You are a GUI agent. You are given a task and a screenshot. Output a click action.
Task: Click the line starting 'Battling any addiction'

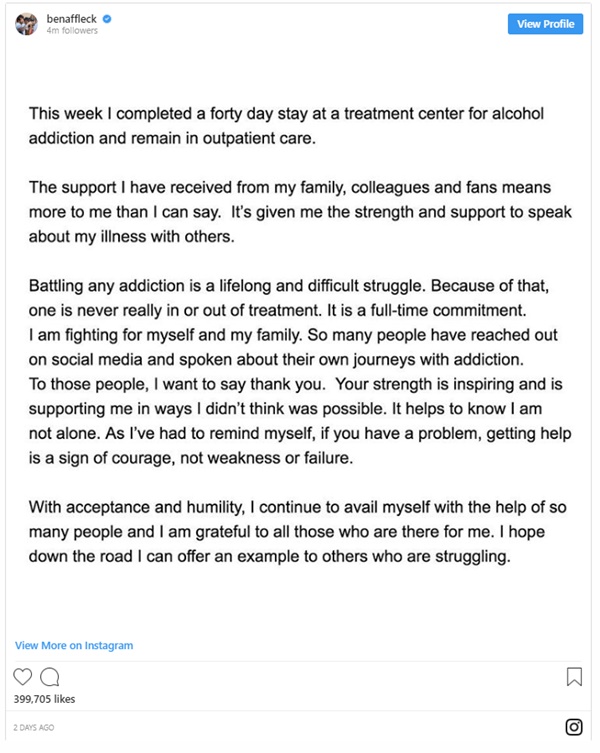[x=289, y=286]
